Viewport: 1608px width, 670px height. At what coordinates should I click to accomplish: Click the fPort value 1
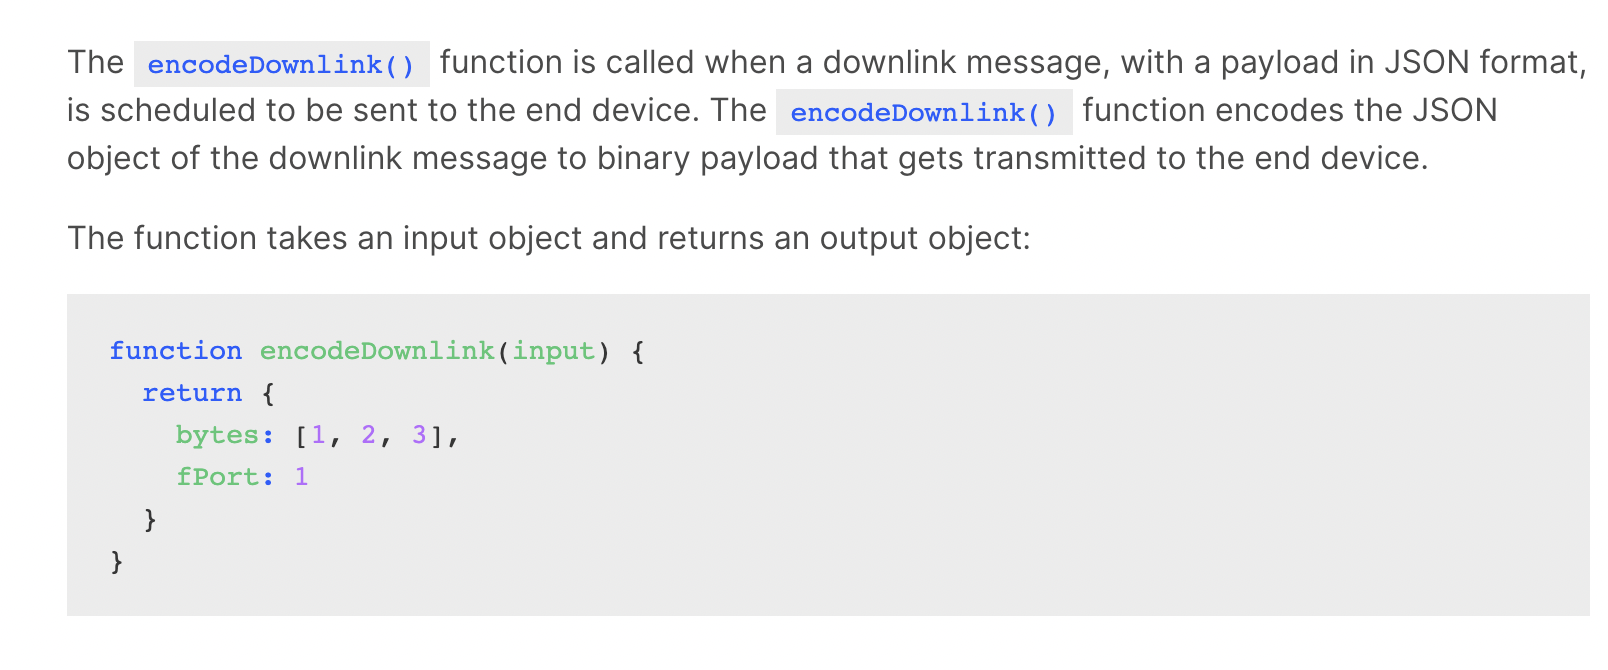(x=301, y=477)
